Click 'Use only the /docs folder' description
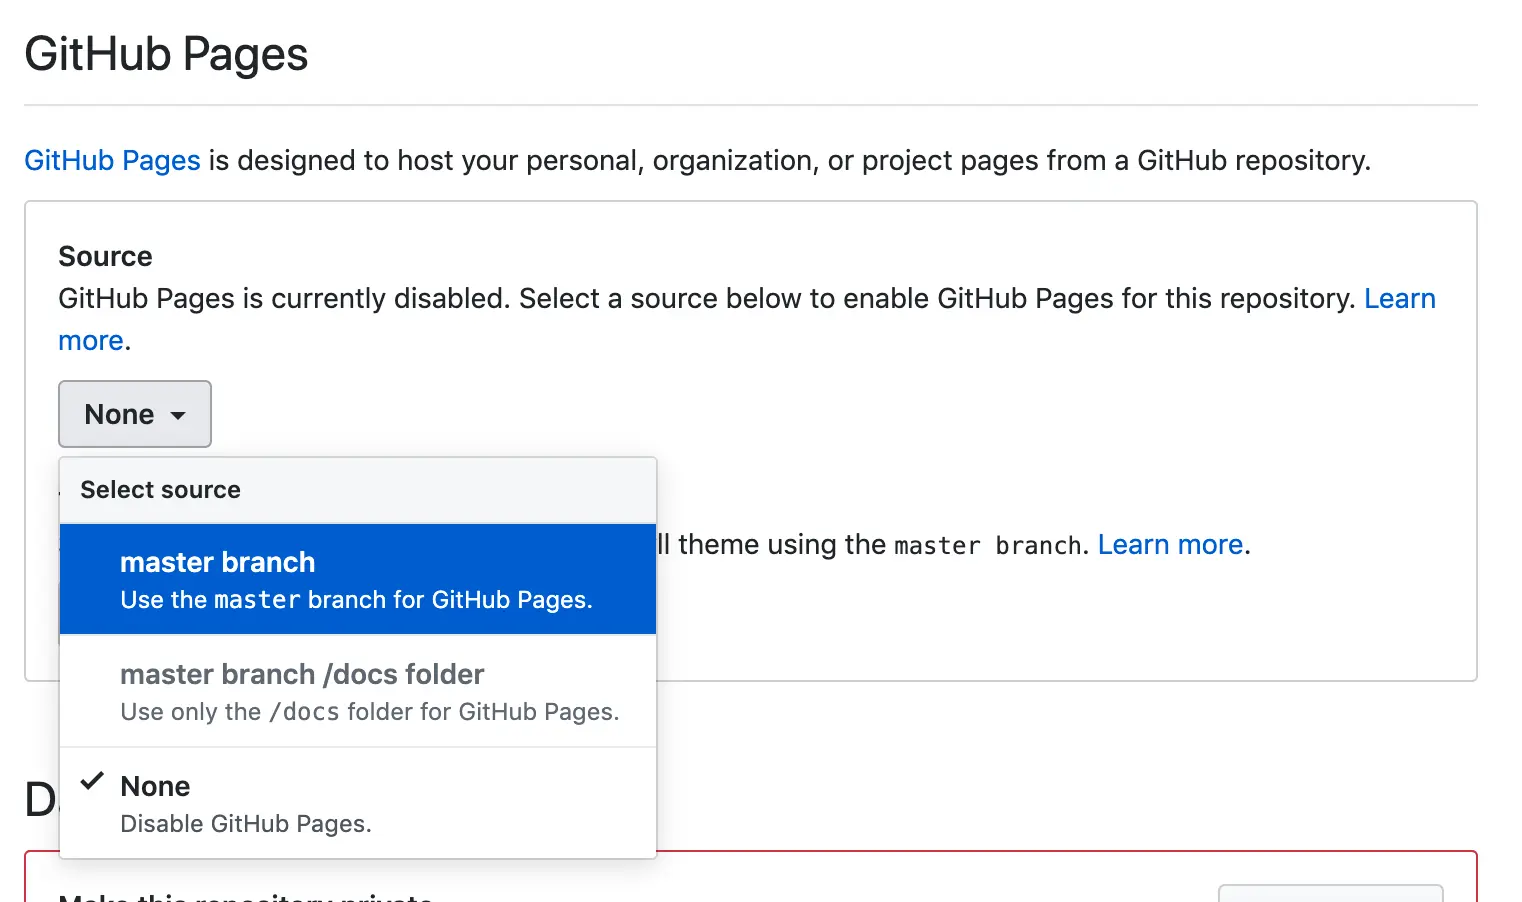1522x902 pixels. point(369,712)
